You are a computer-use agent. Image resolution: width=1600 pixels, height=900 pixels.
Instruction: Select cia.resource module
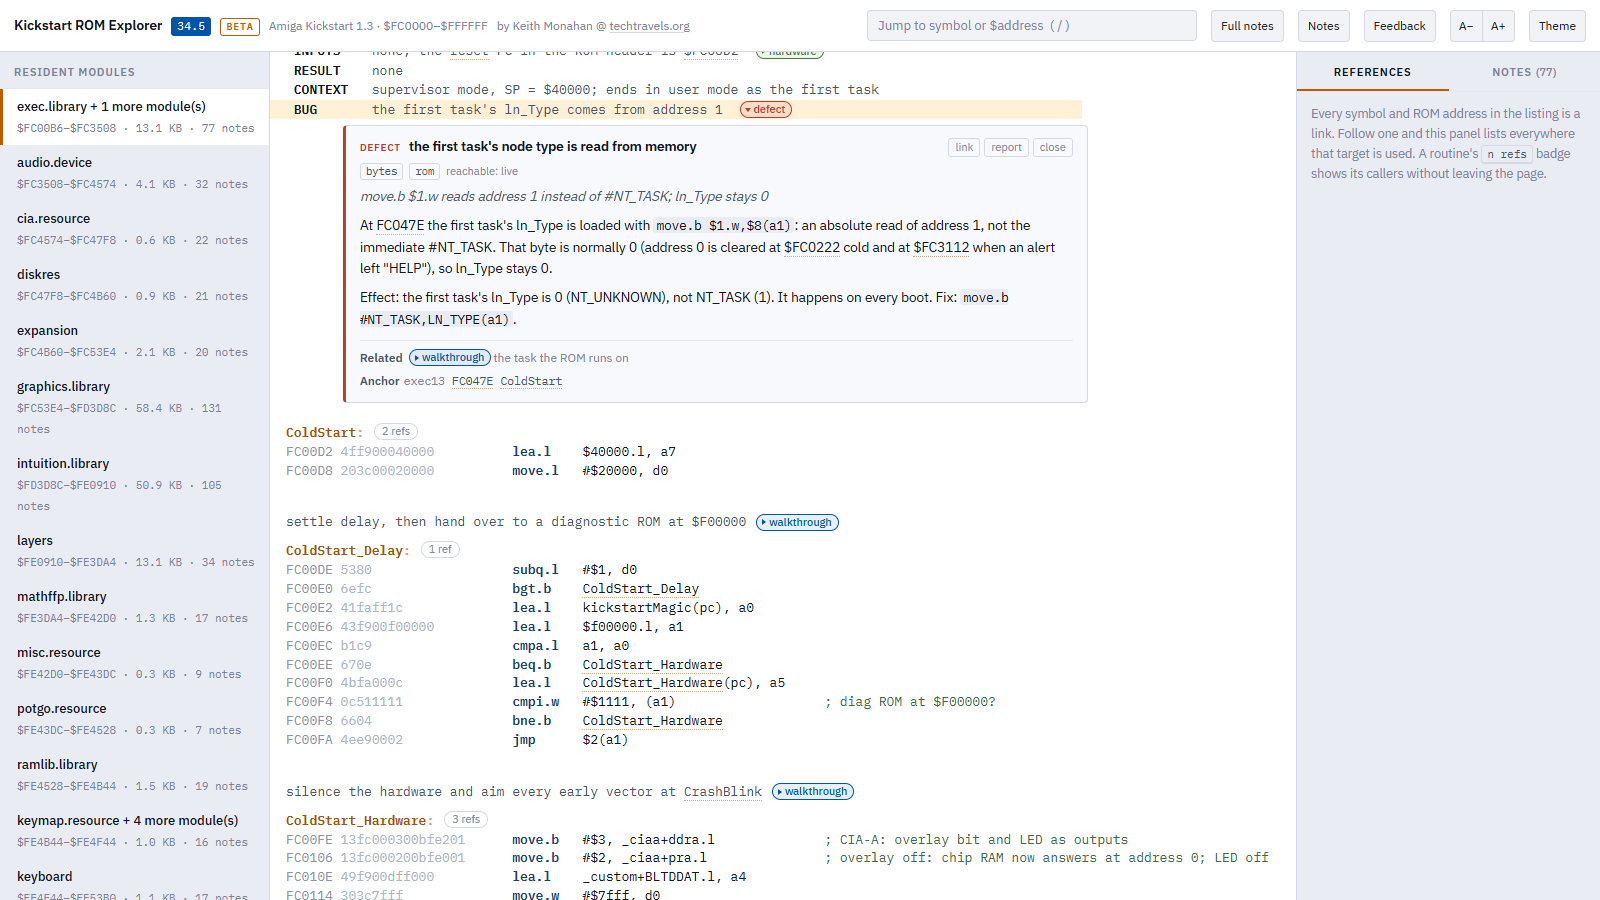pyautogui.click(x=135, y=229)
